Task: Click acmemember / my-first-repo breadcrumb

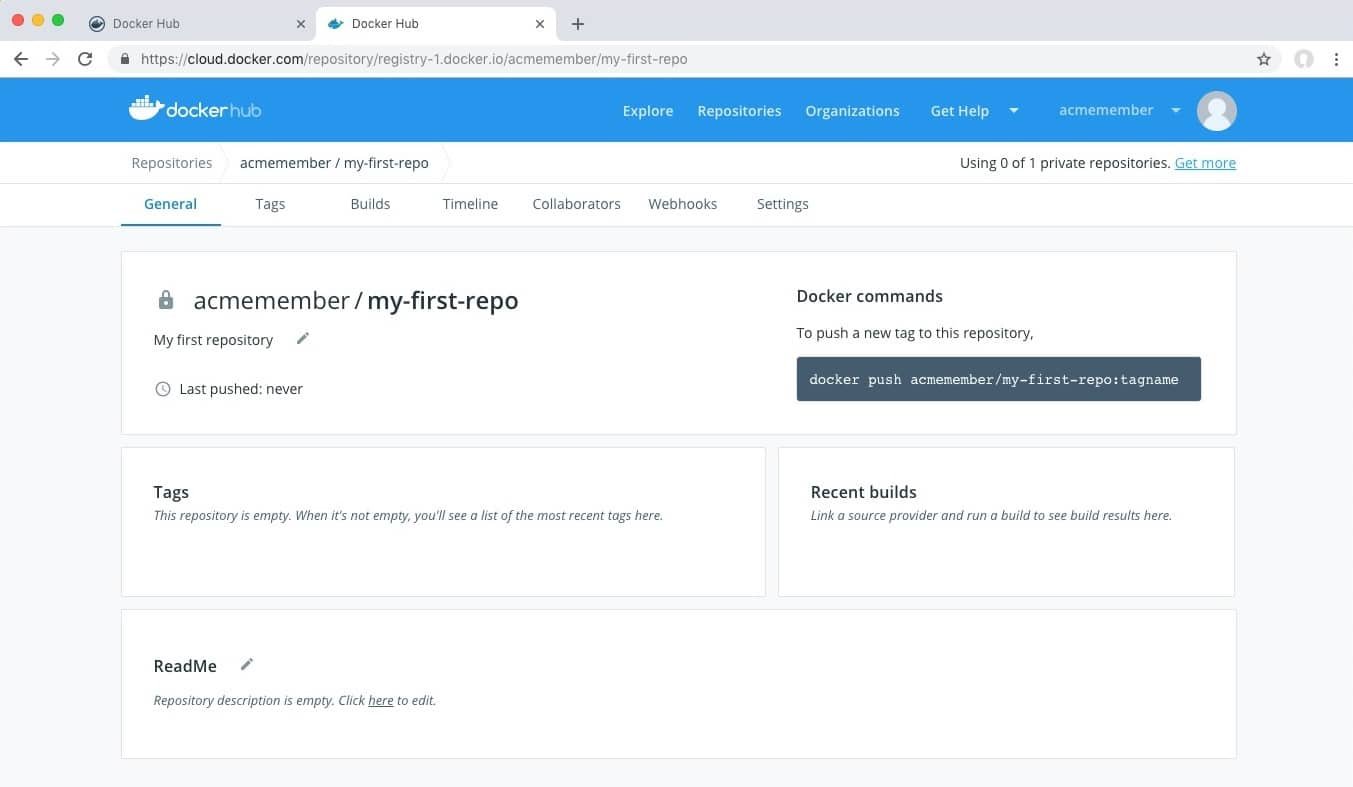Action: [x=334, y=163]
